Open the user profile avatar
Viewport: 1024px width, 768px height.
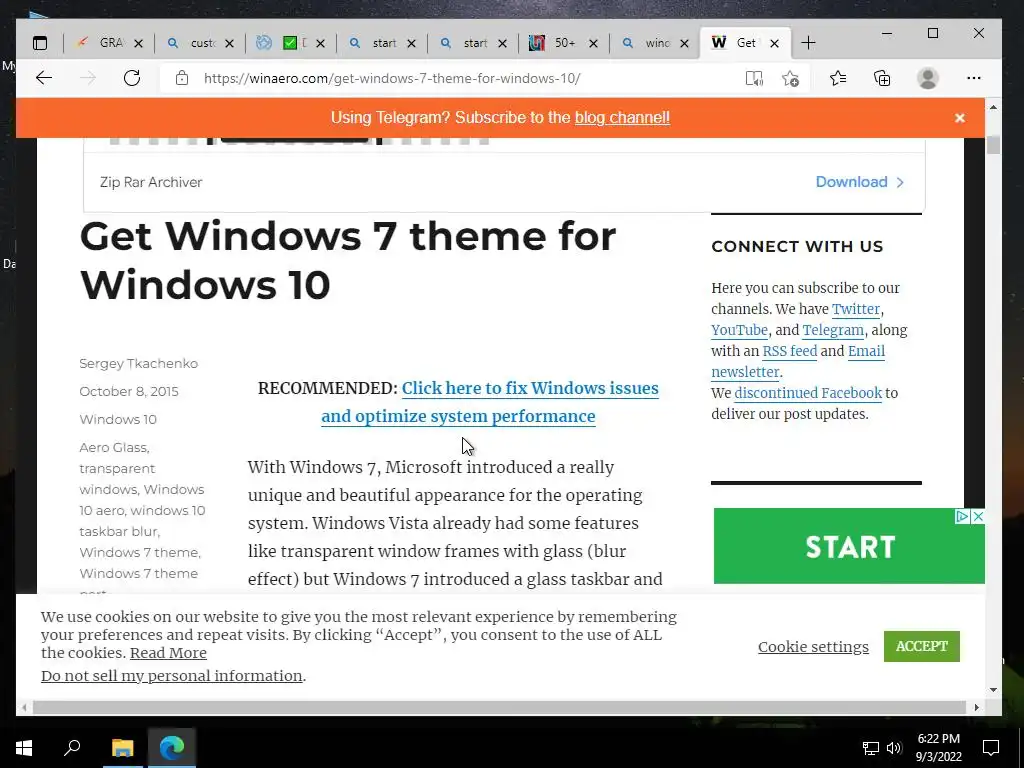click(927, 78)
